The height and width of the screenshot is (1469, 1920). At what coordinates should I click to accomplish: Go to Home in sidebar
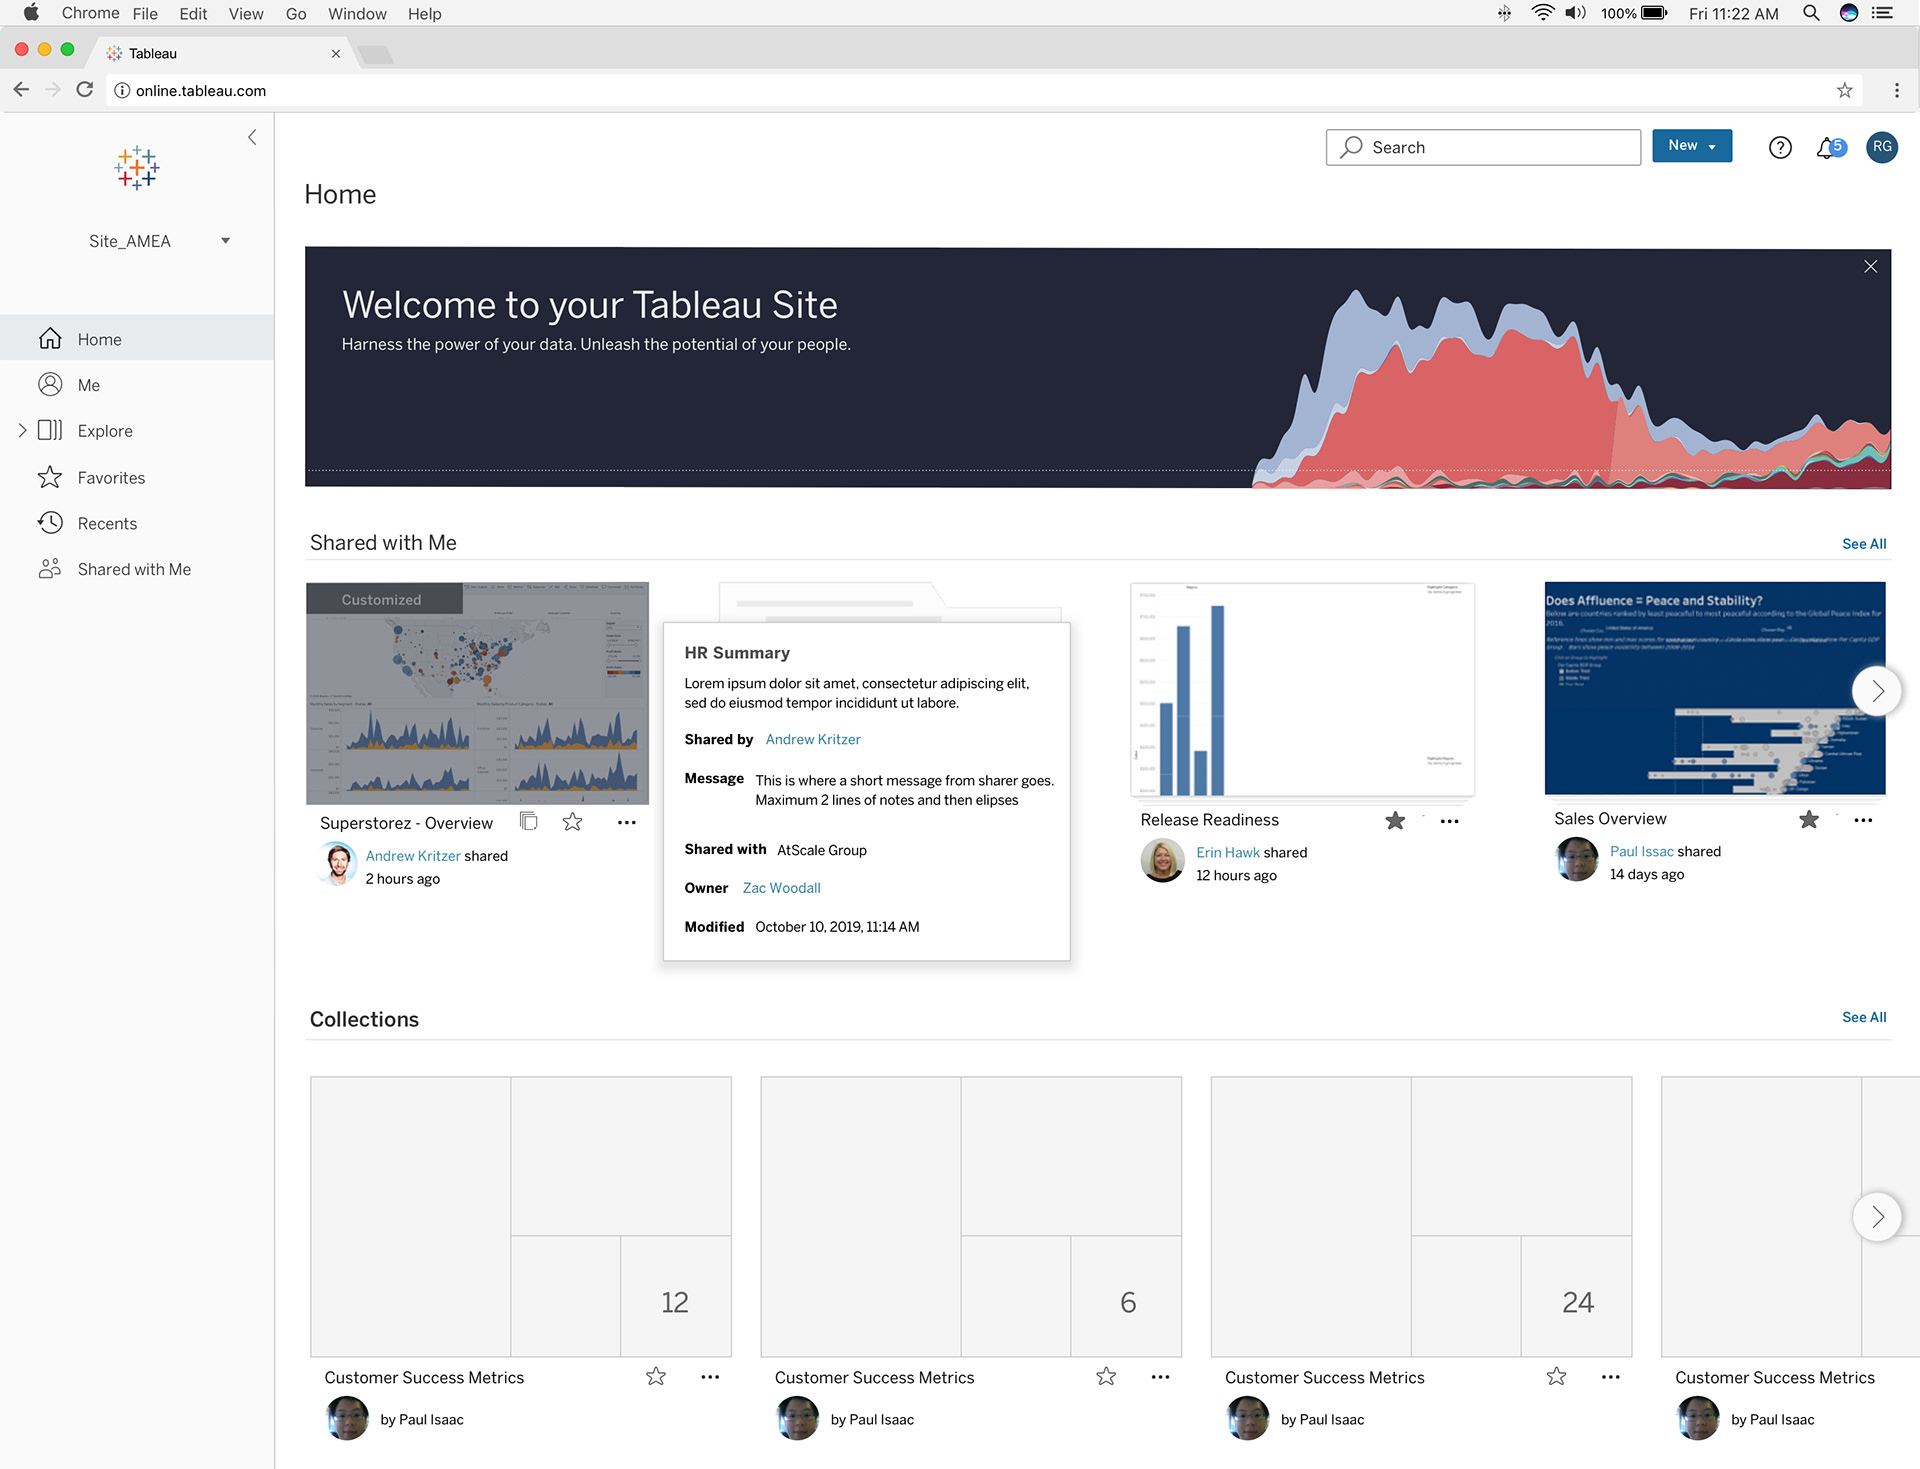coord(137,339)
